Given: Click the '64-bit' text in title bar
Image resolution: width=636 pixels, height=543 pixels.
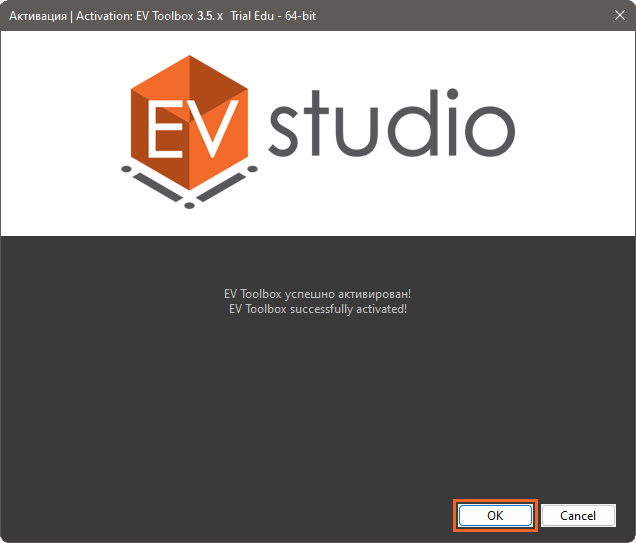Looking at the screenshot, I should pyautogui.click(x=300, y=16).
